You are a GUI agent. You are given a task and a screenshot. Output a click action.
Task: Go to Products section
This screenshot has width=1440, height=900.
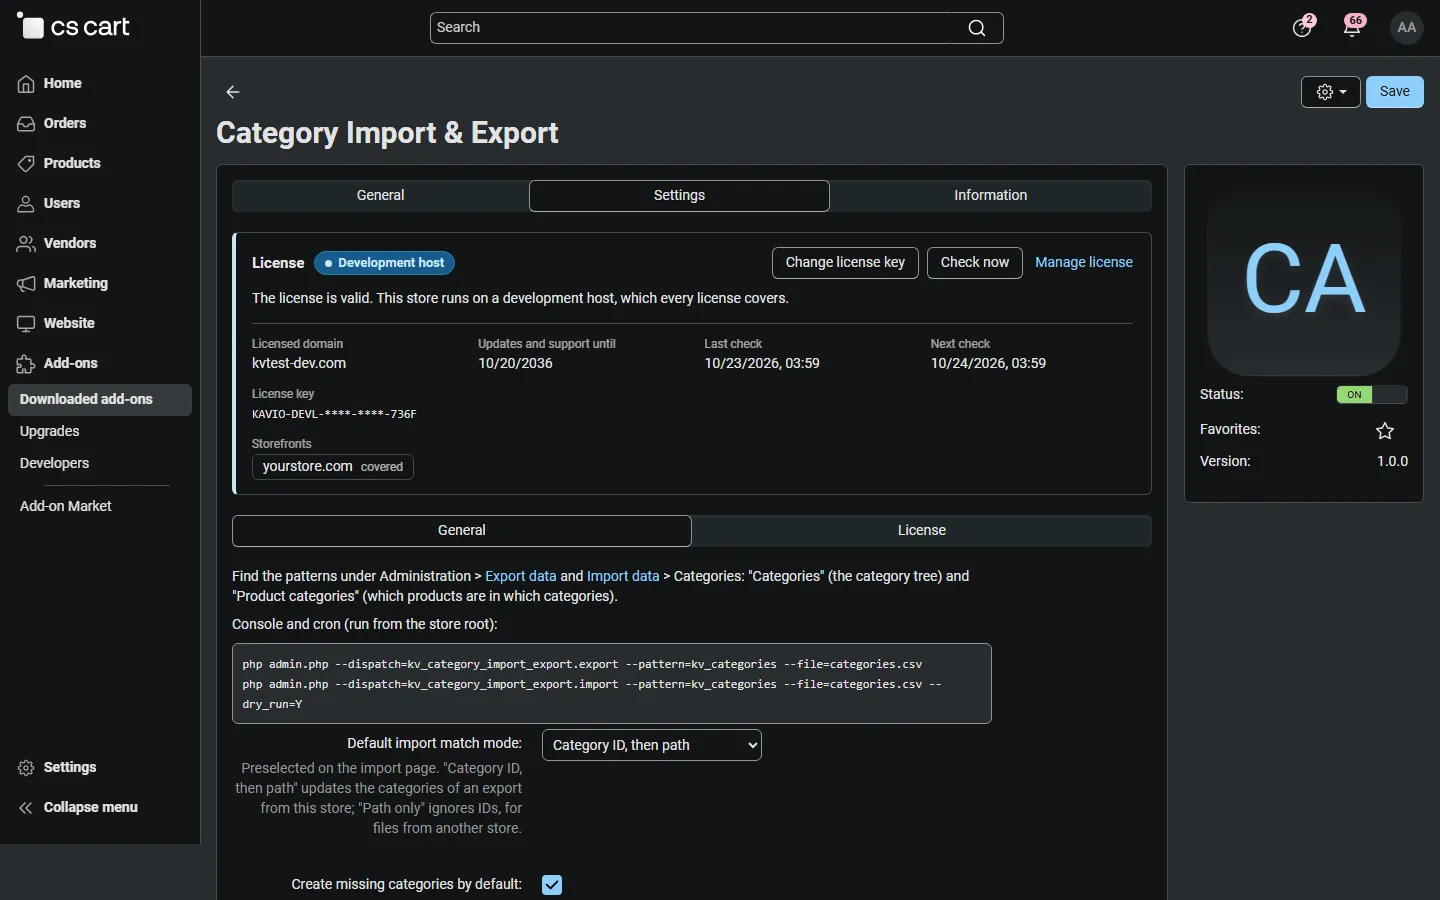59,164
